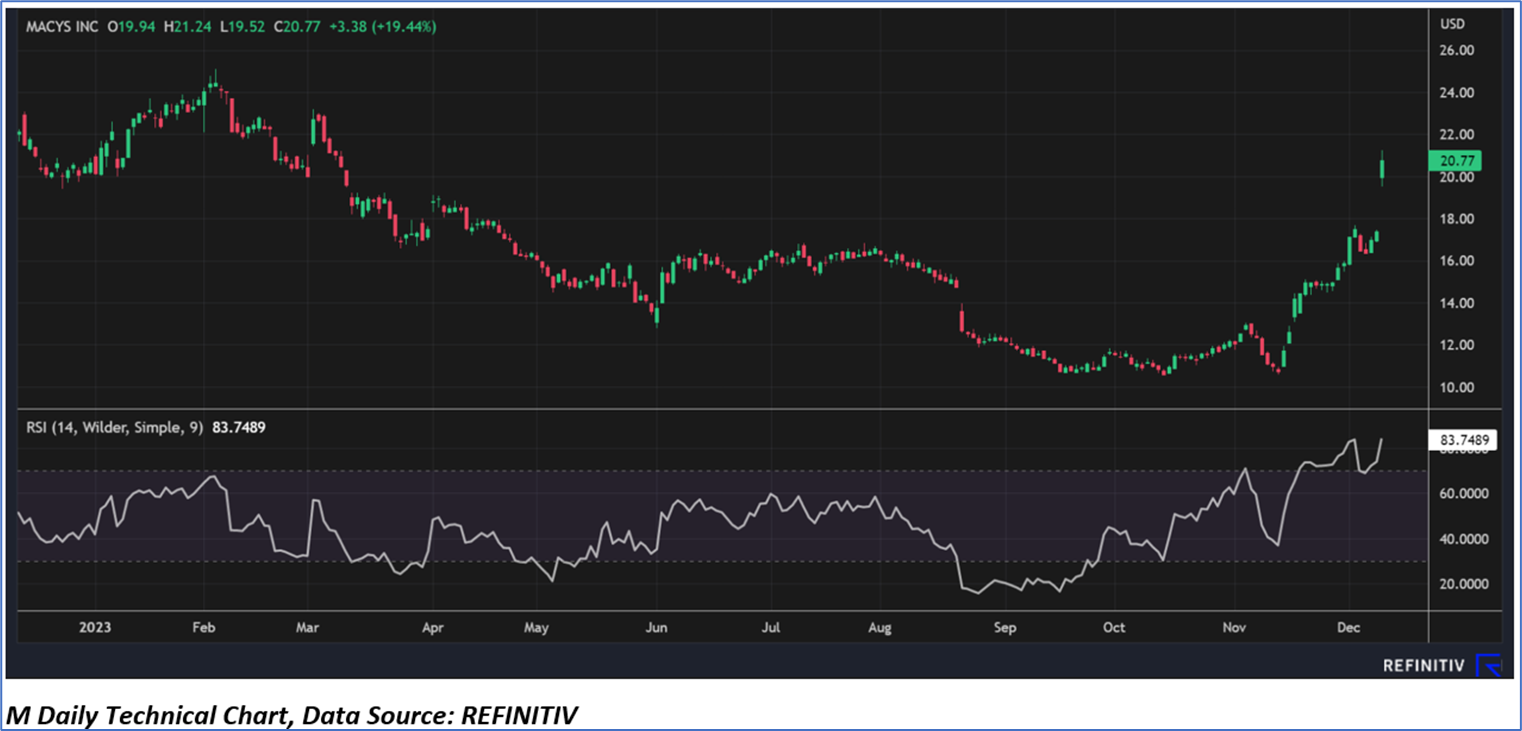Click the latest green candlestick near 20.77
The height and width of the screenshot is (731, 1522).
[1382, 168]
